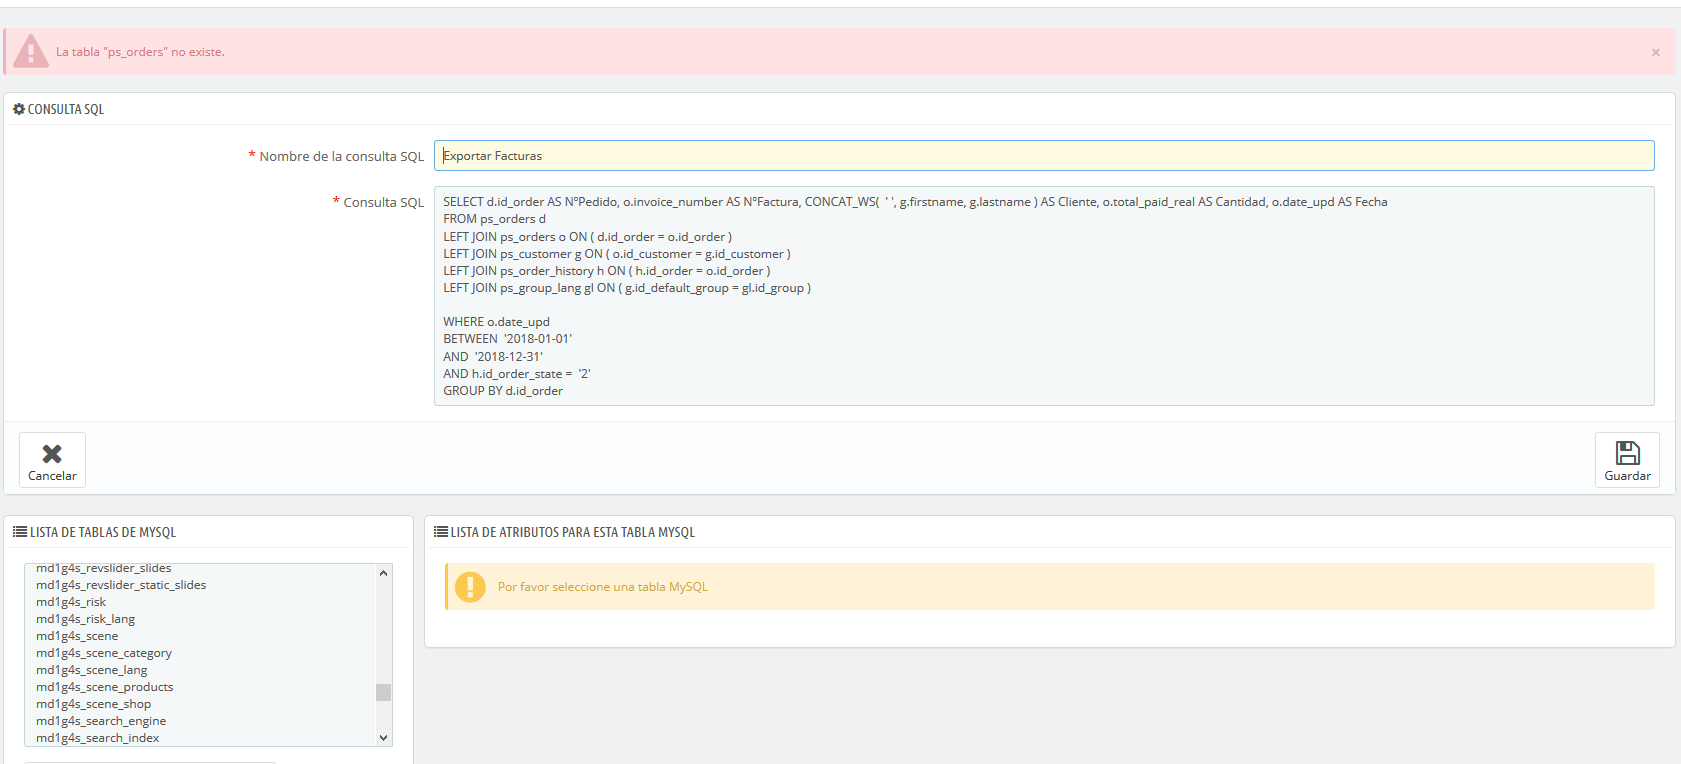1681x764 pixels.
Task: Click the table list scroll-down arrow
Action: tap(383, 738)
